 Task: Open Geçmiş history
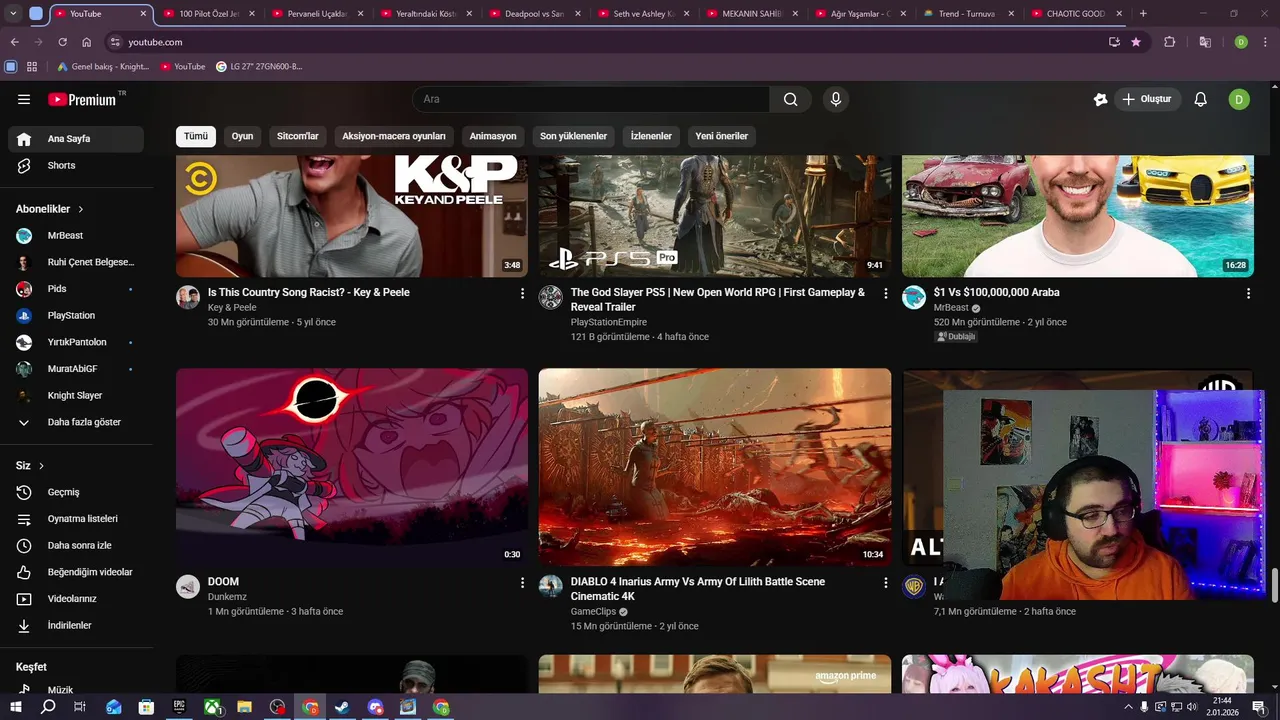pyautogui.click(x=76, y=492)
